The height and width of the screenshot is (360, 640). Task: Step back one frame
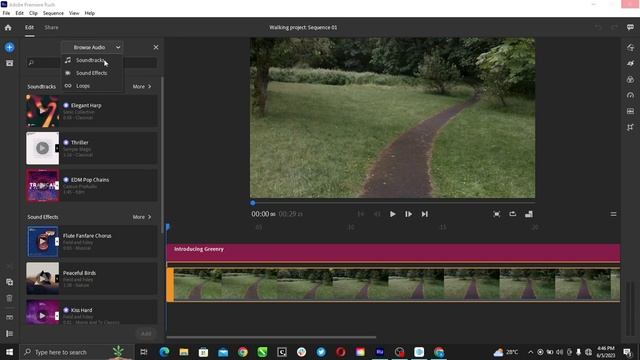click(x=377, y=214)
